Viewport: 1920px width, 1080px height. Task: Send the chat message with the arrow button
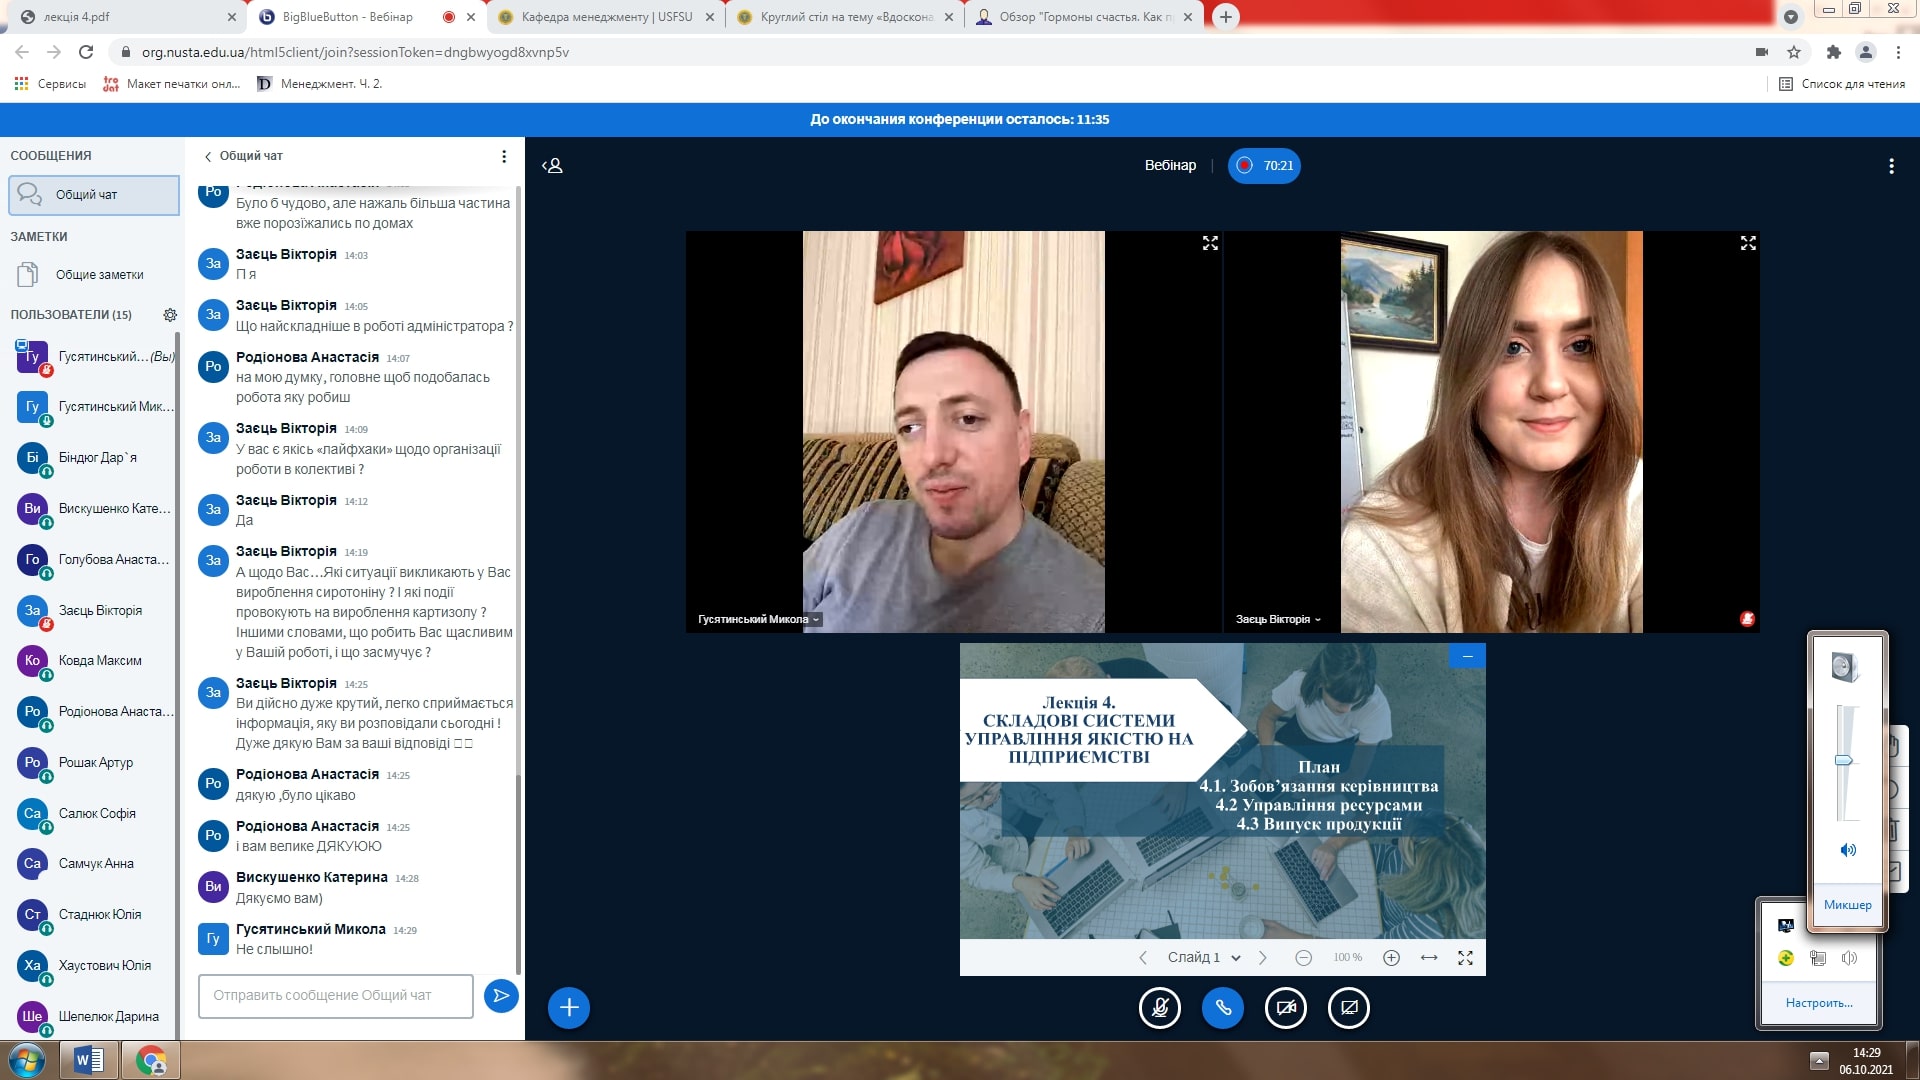coord(501,995)
